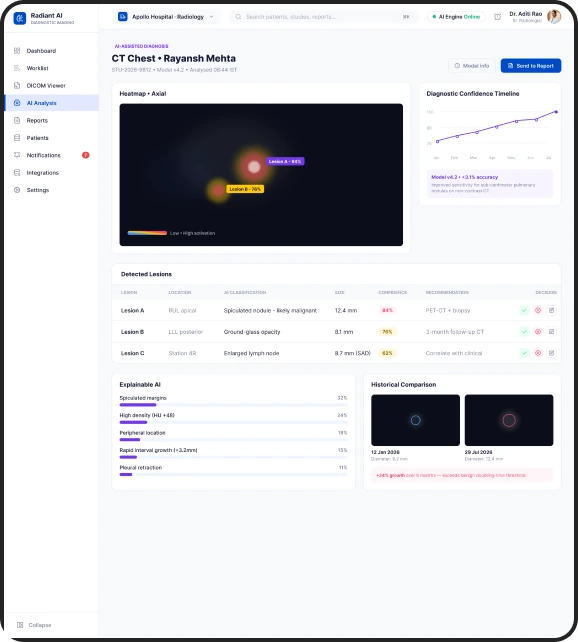Edit the Lesion B decision
The width and height of the screenshot is (578, 642).
point(551,332)
